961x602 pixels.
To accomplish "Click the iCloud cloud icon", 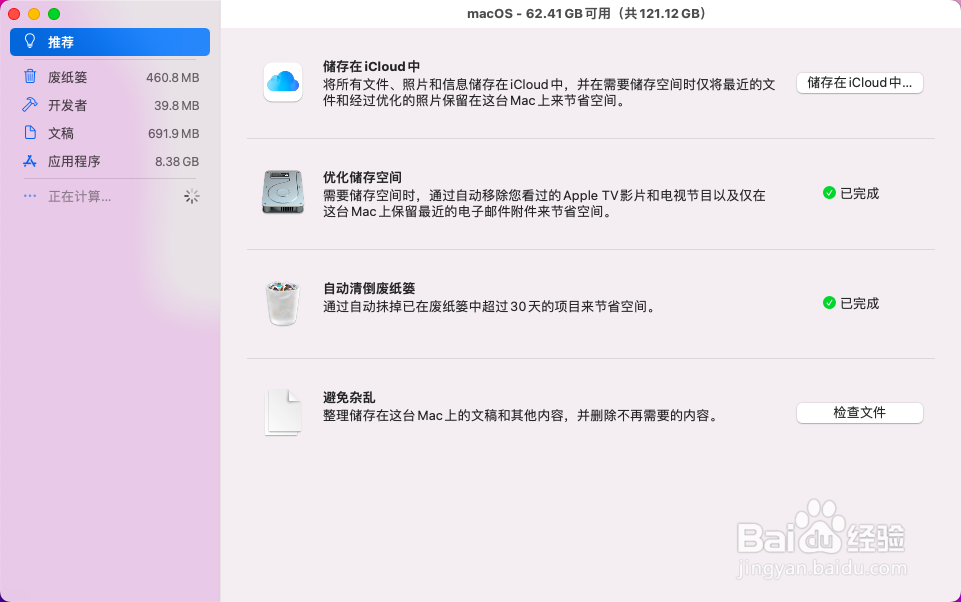I will pyautogui.click(x=283, y=83).
